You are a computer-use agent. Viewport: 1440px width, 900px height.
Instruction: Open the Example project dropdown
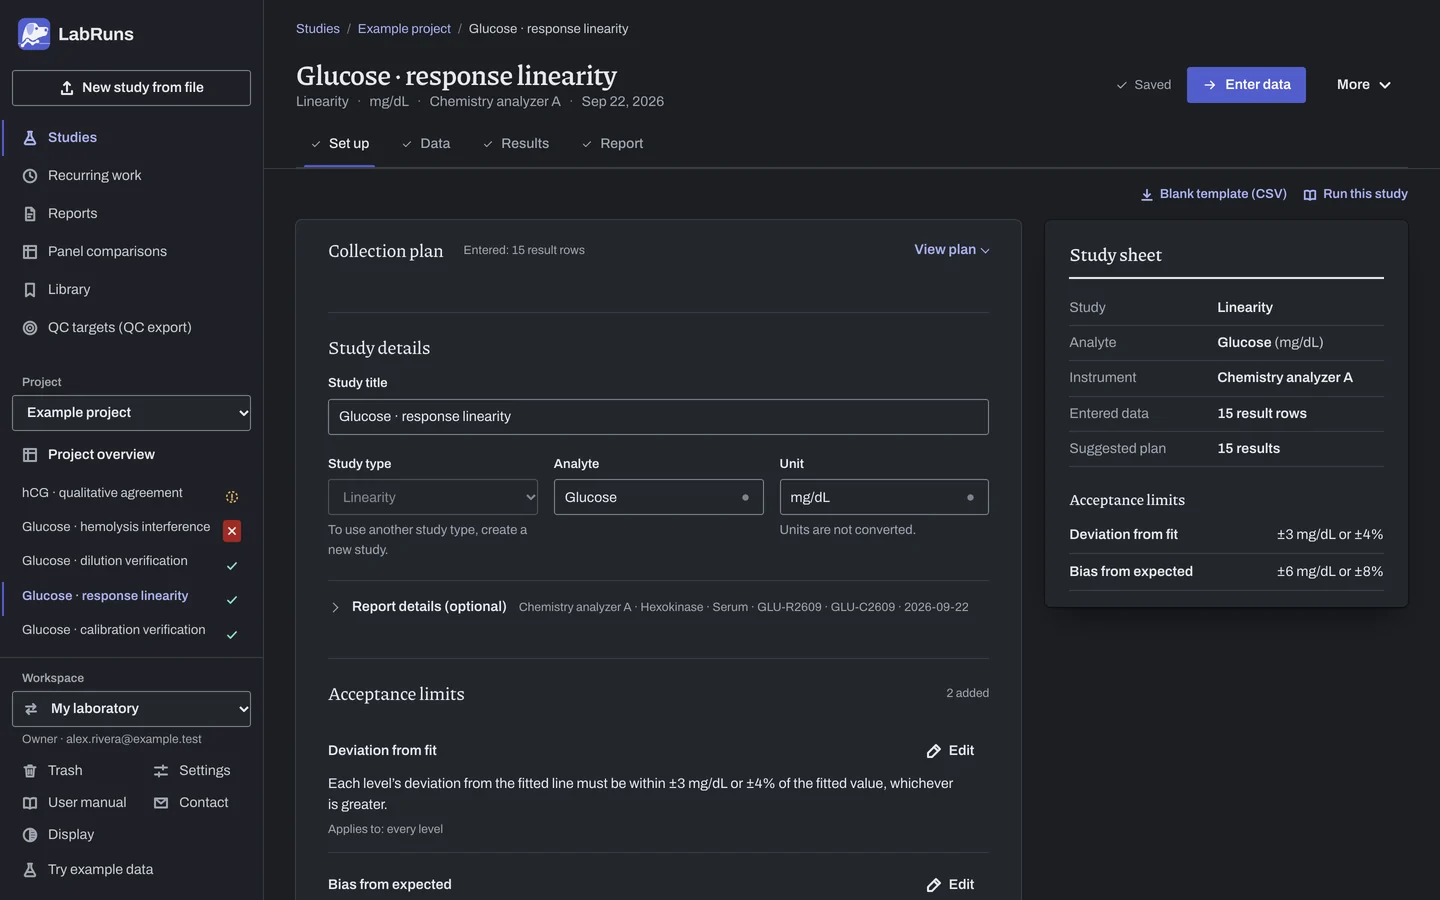[x=131, y=413]
